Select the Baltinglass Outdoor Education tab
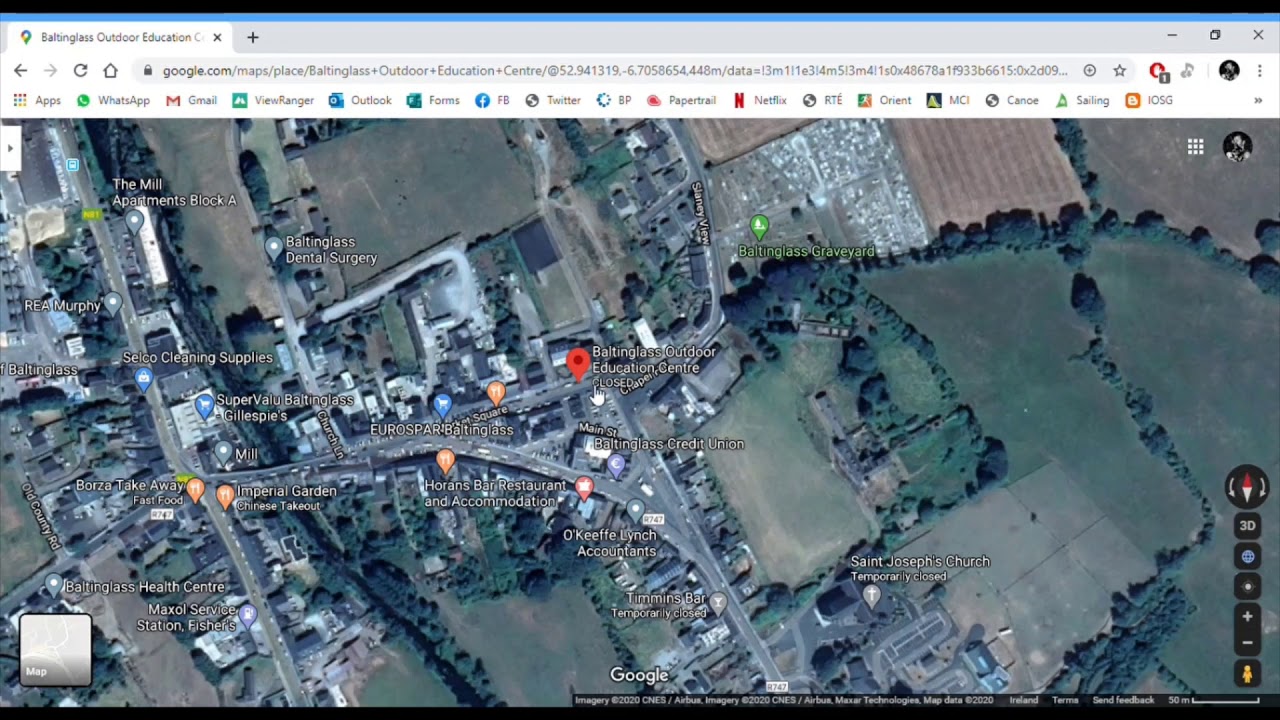This screenshot has height=720, width=1280. click(x=120, y=37)
